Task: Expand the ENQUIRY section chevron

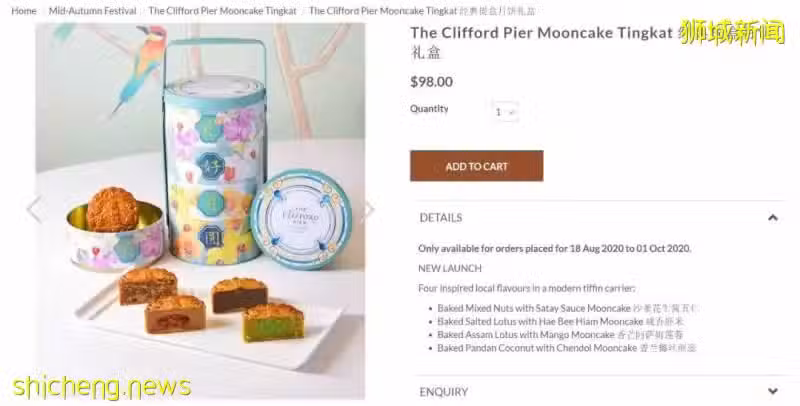Action: (772, 391)
